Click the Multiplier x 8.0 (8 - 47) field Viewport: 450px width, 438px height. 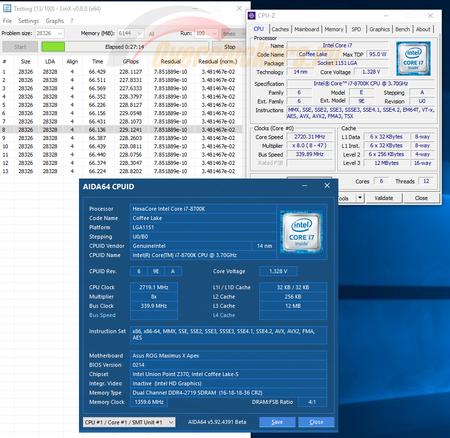(310, 146)
